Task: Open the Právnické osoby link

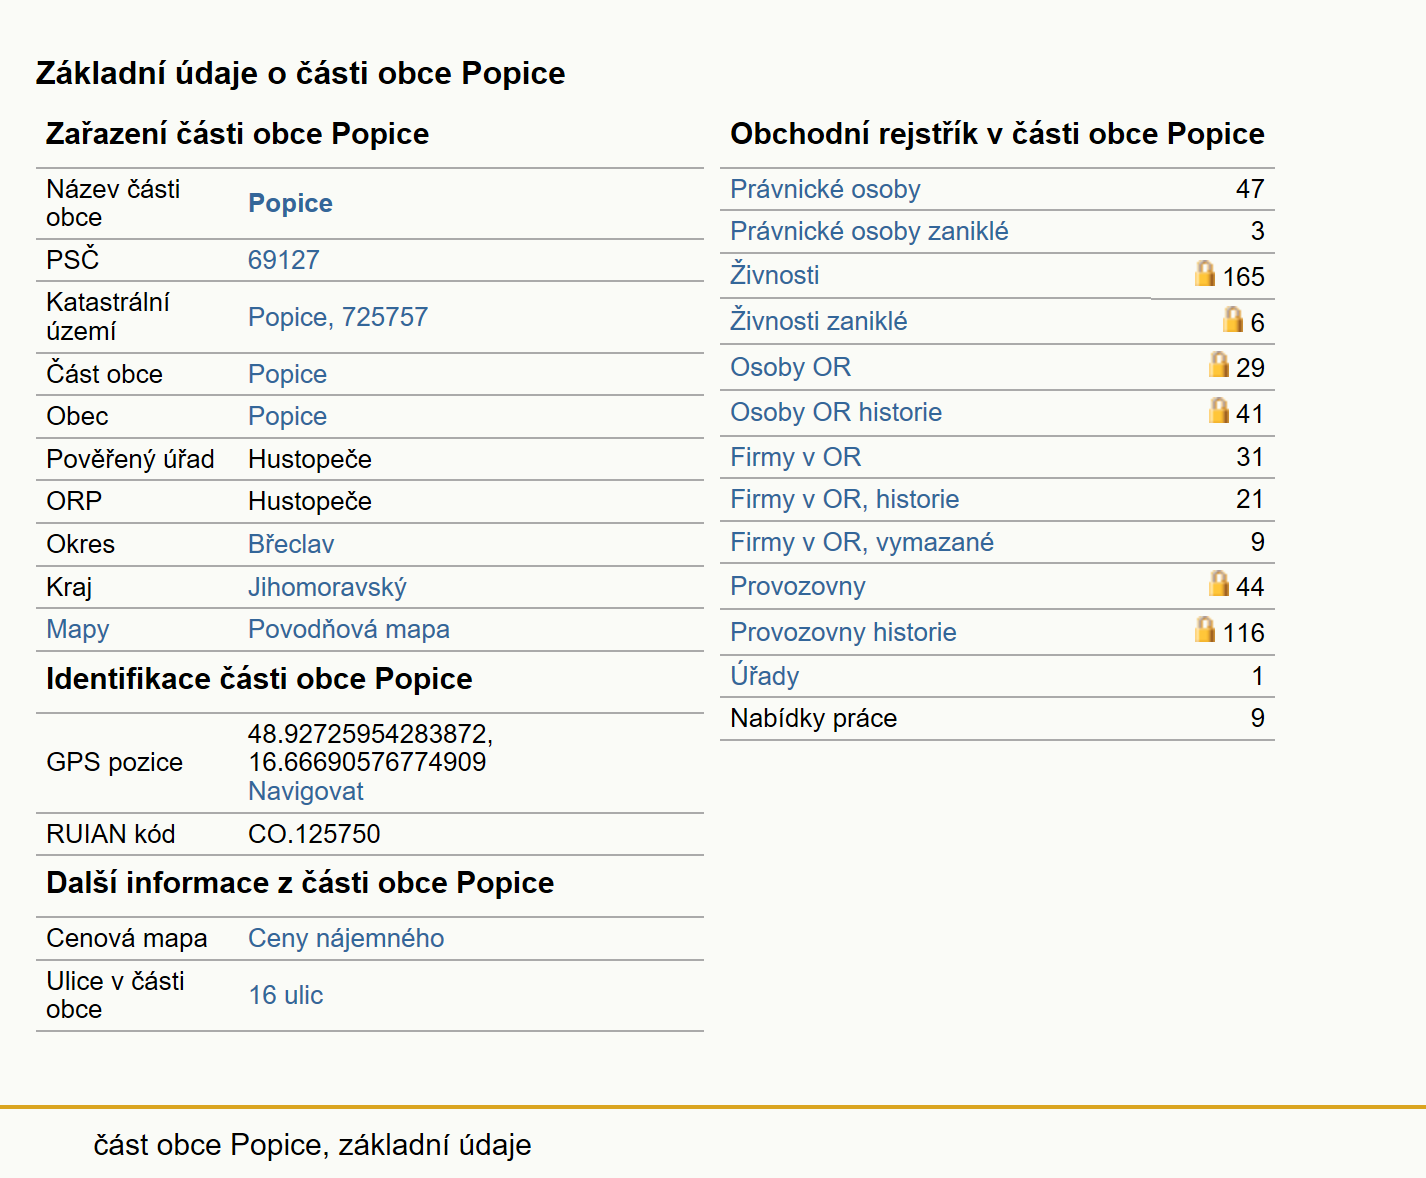Action: pos(825,189)
